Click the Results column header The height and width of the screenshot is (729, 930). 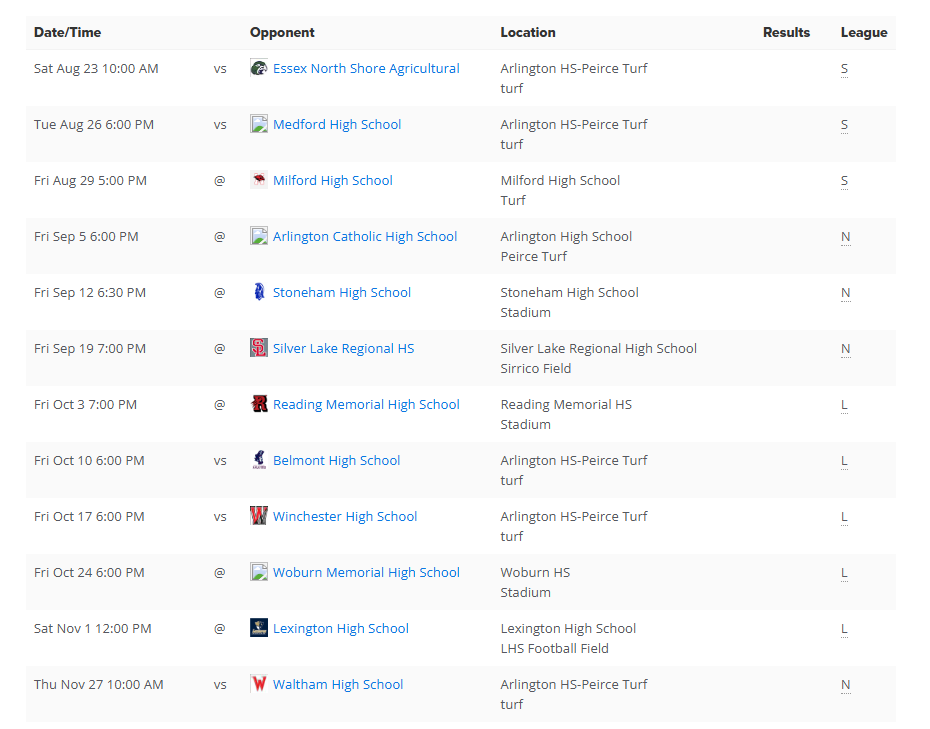pos(786,33)
